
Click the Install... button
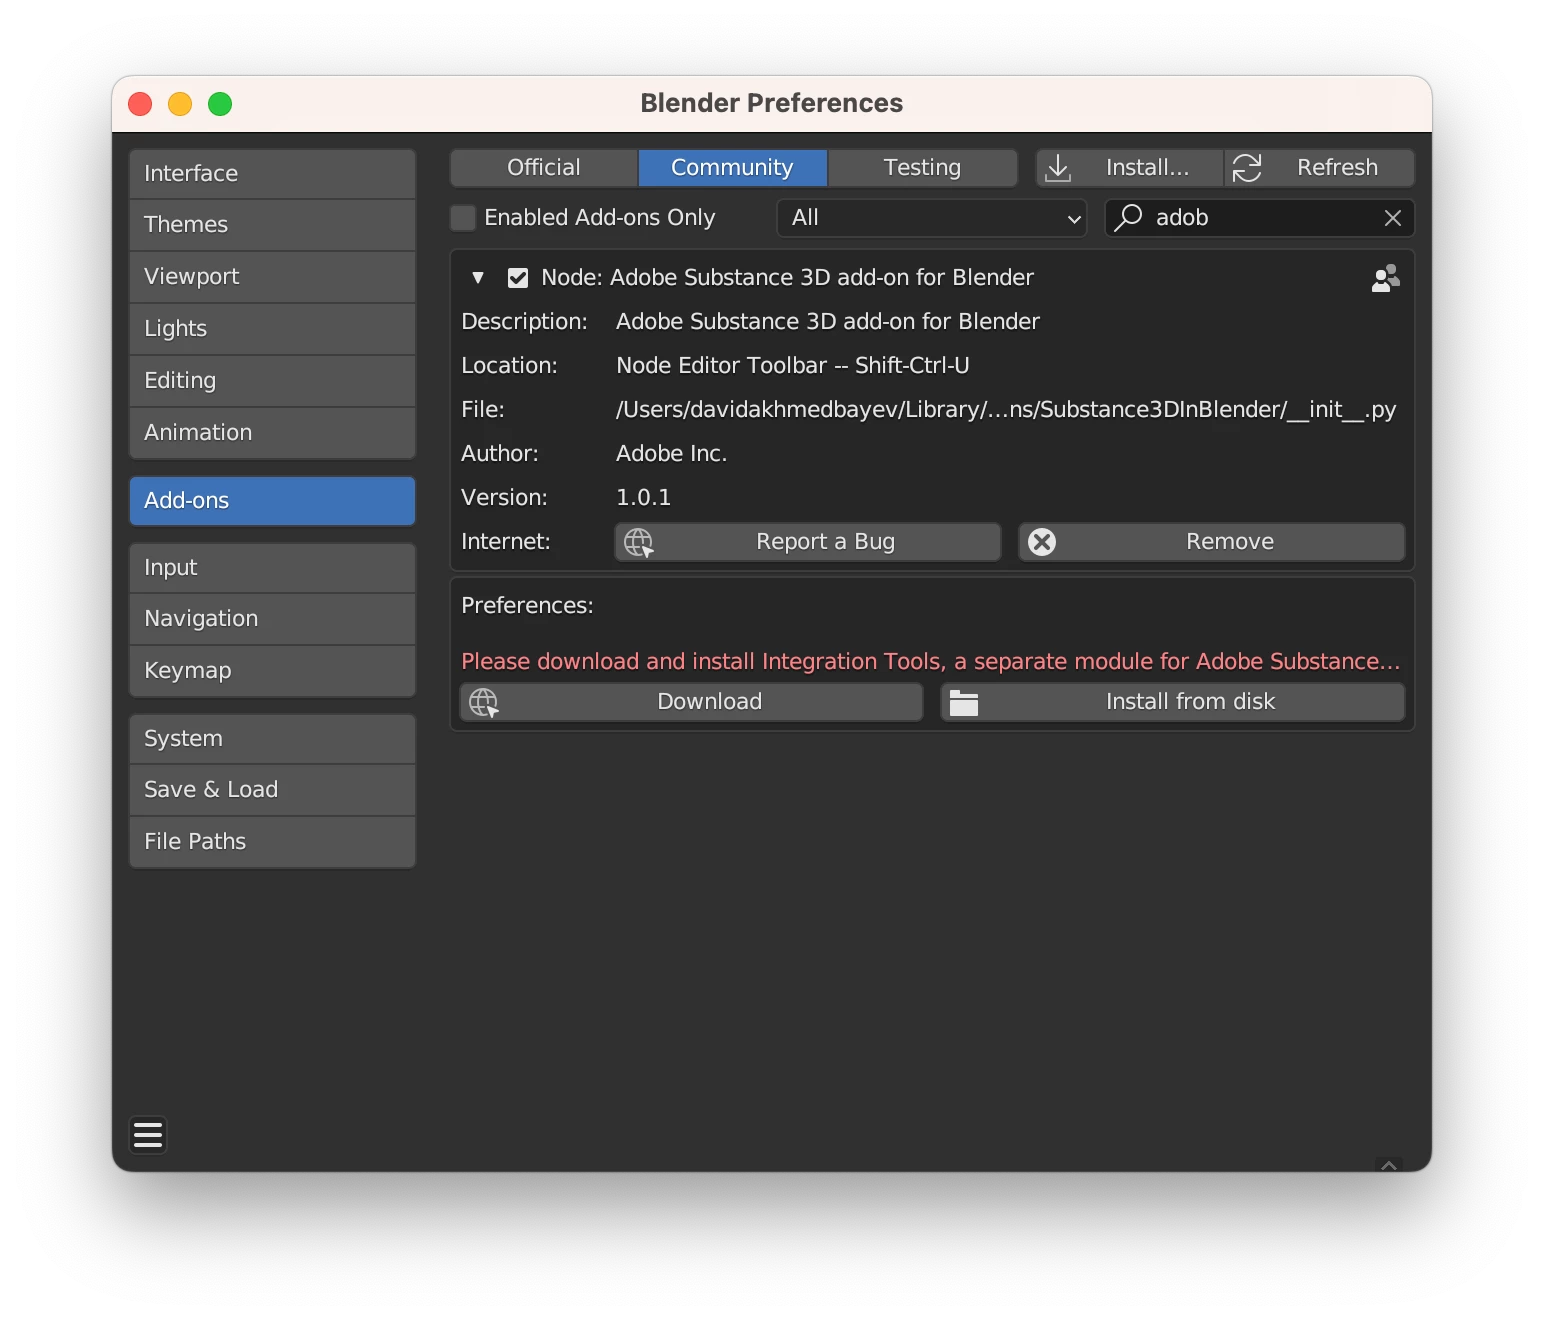pos(1130,168)
